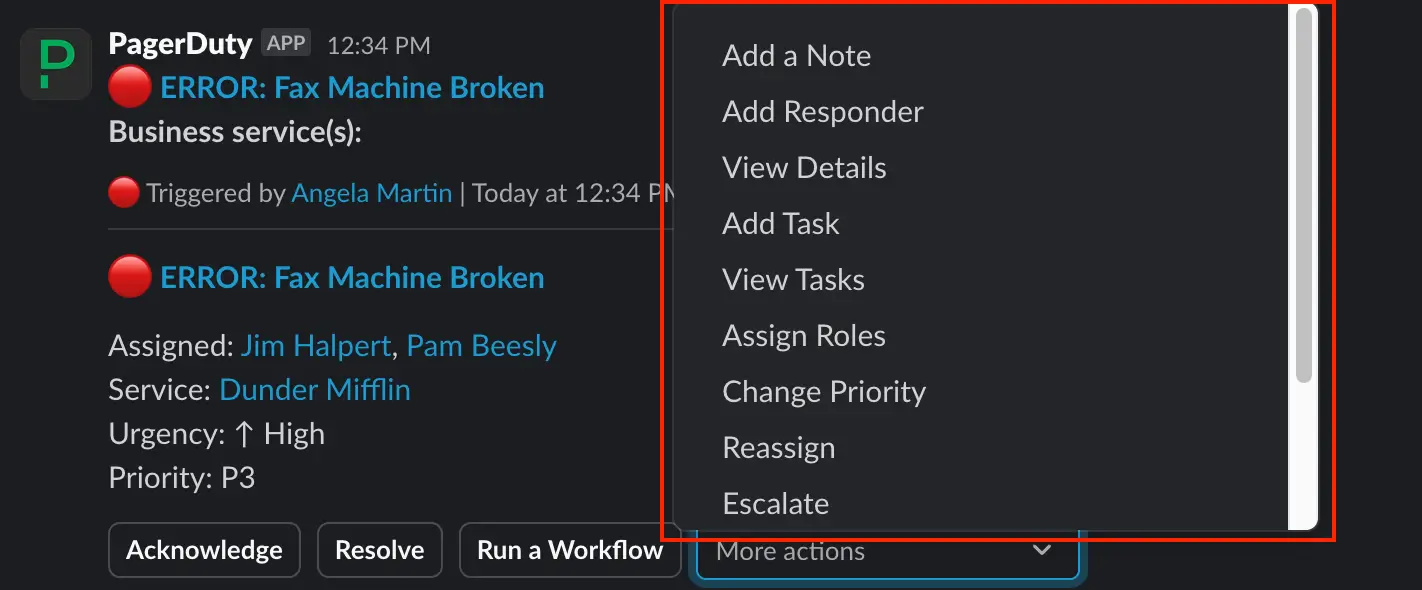The width and height of the screenshot is (1422, 590).
Task: Open View Tasks from the actions list
Action: coord(793,280)
